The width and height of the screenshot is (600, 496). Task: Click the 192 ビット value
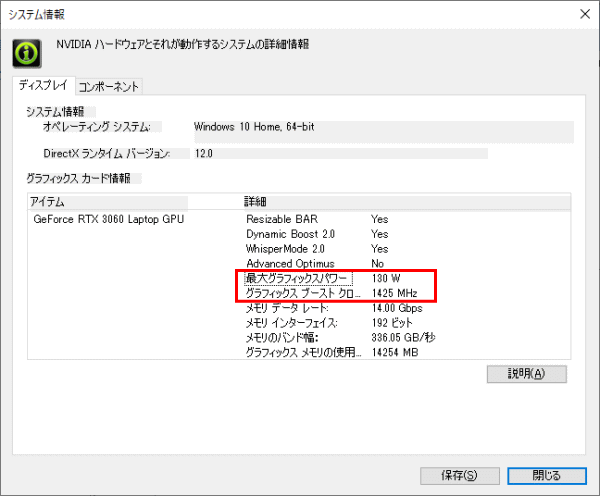(x=392, y=323)
